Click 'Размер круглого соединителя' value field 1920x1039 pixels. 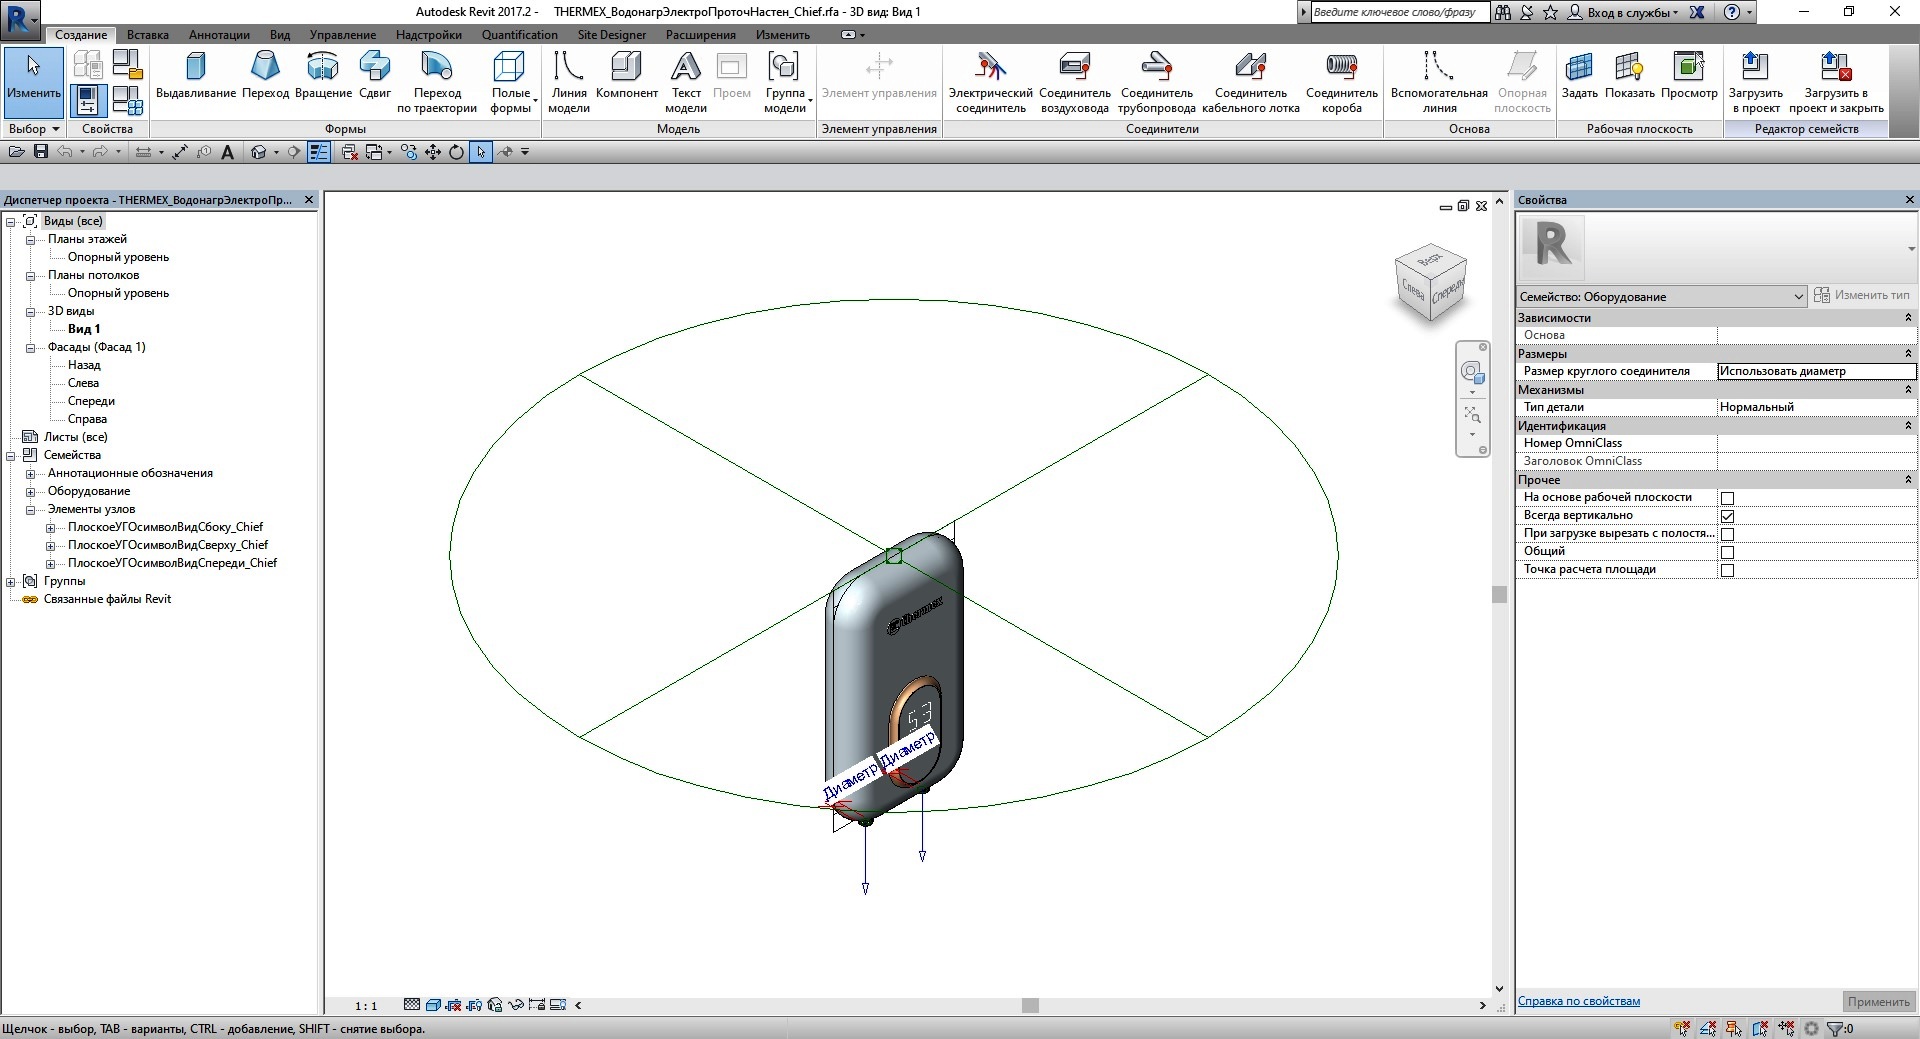click(x=1816, y=372)
